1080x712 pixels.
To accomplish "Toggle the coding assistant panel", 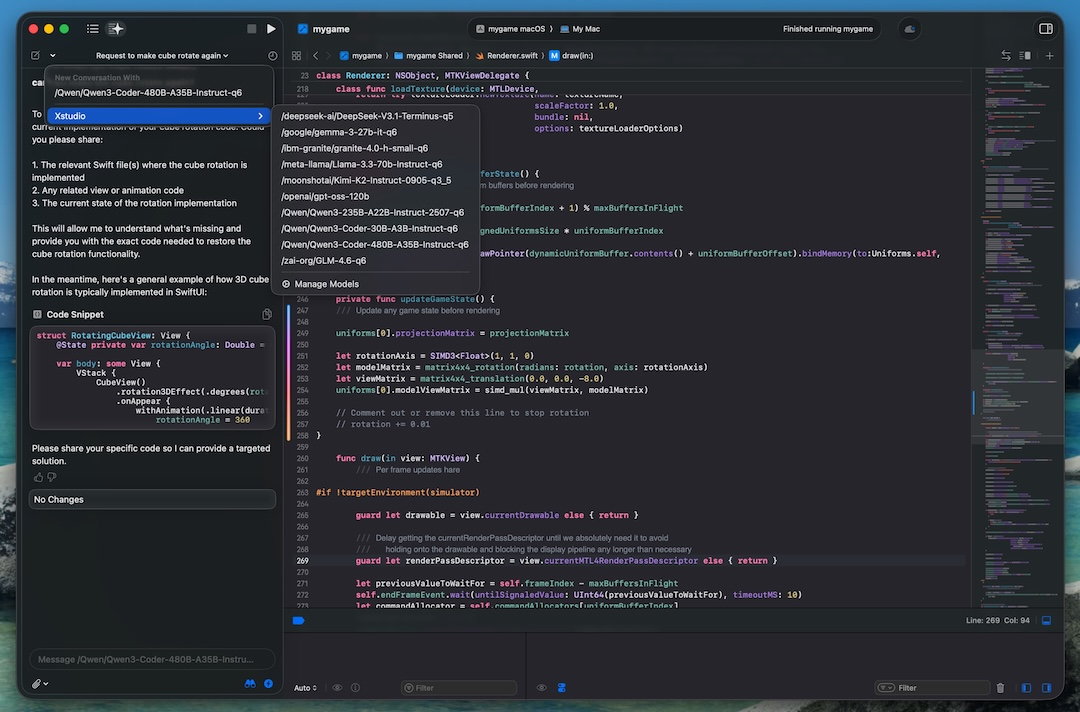I will click(116, 28).
